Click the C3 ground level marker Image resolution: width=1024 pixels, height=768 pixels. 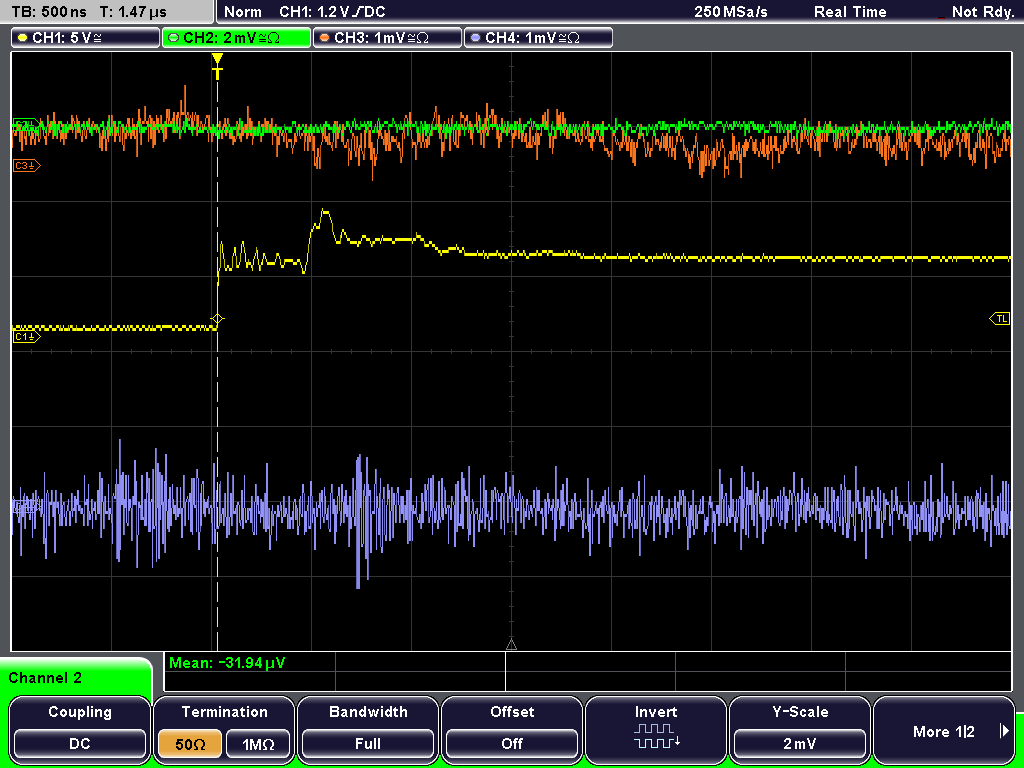[x=26, y=166]
